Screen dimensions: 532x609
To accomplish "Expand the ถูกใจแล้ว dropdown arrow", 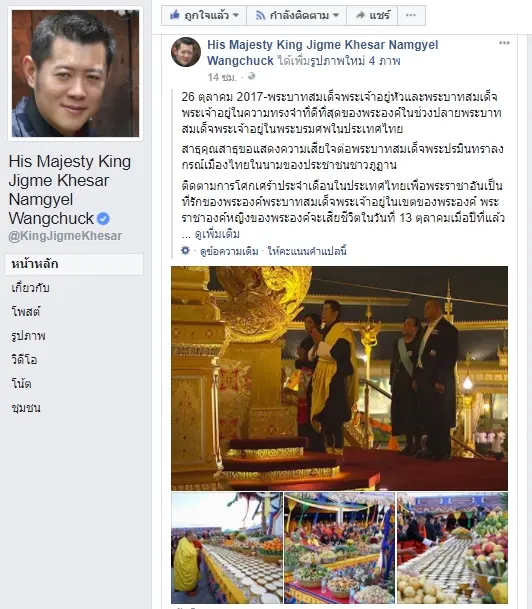I will pos(236,16).
